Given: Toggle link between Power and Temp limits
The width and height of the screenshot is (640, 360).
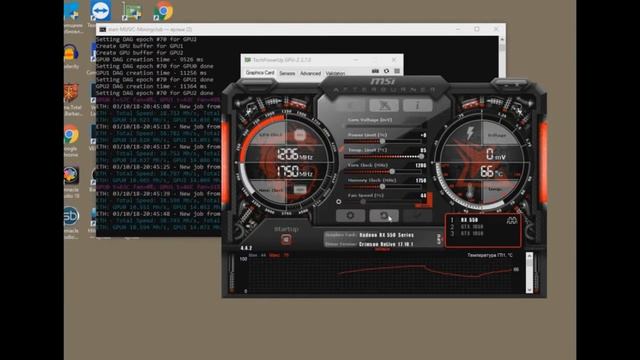Looking at the screenshot, I should [341, 149].
